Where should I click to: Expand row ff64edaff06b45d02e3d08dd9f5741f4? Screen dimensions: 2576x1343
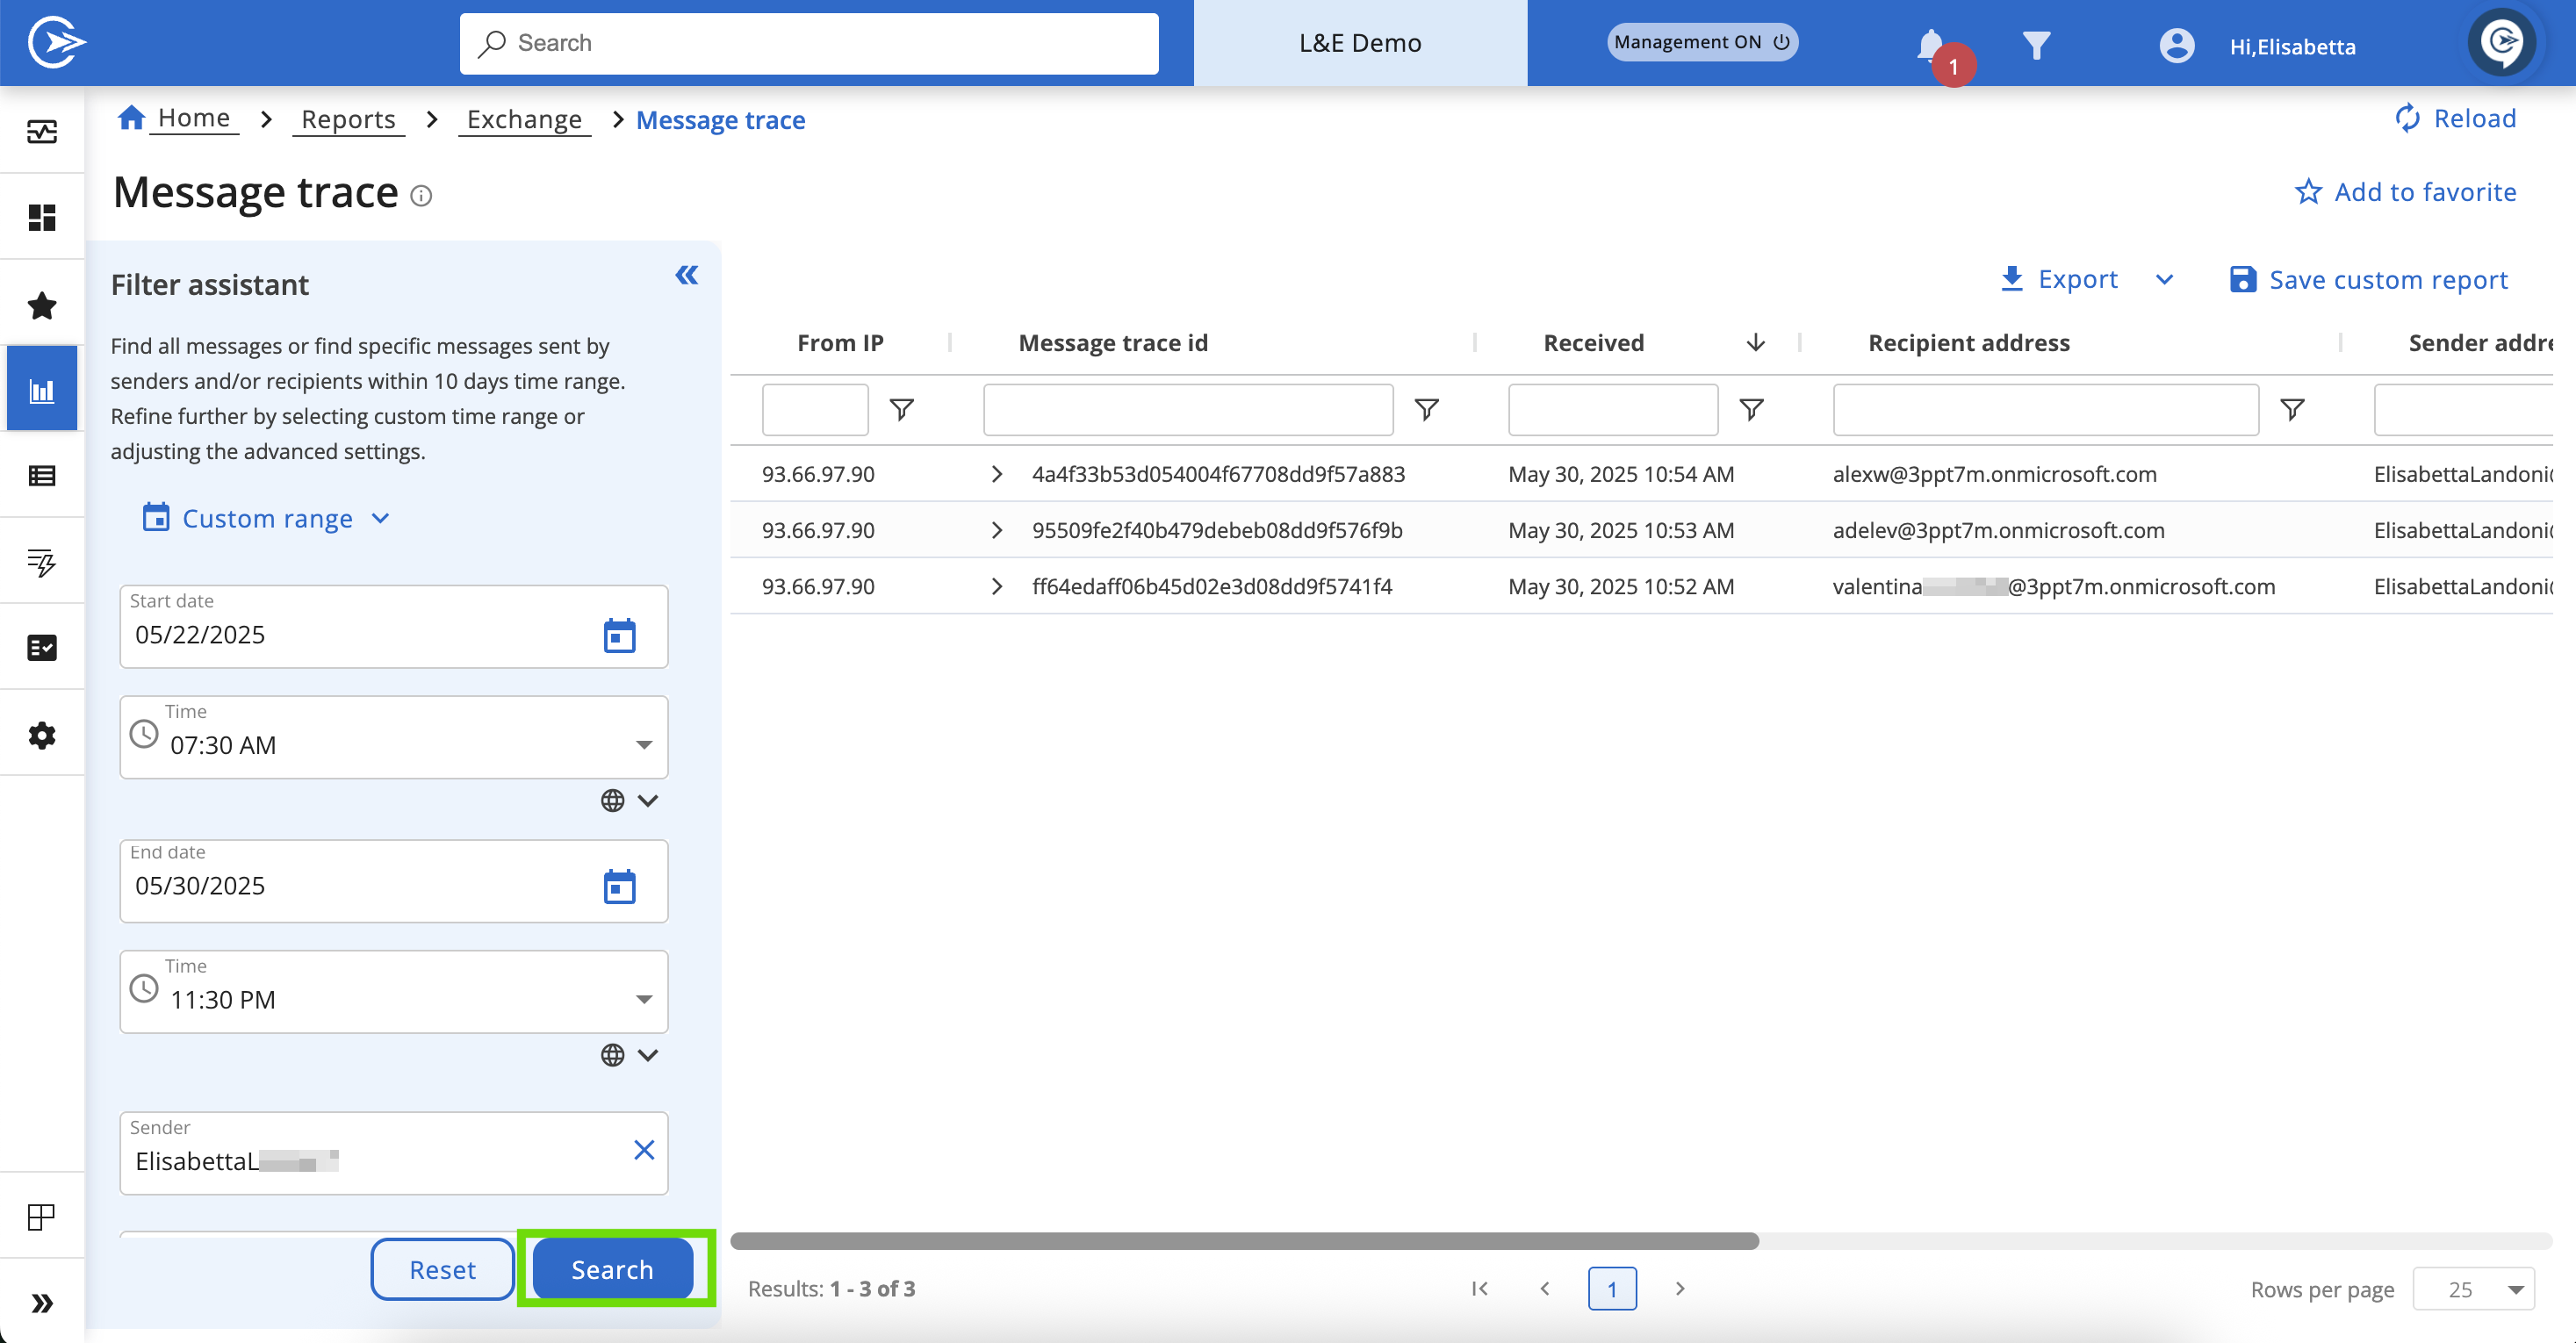(x=996, y=586)
